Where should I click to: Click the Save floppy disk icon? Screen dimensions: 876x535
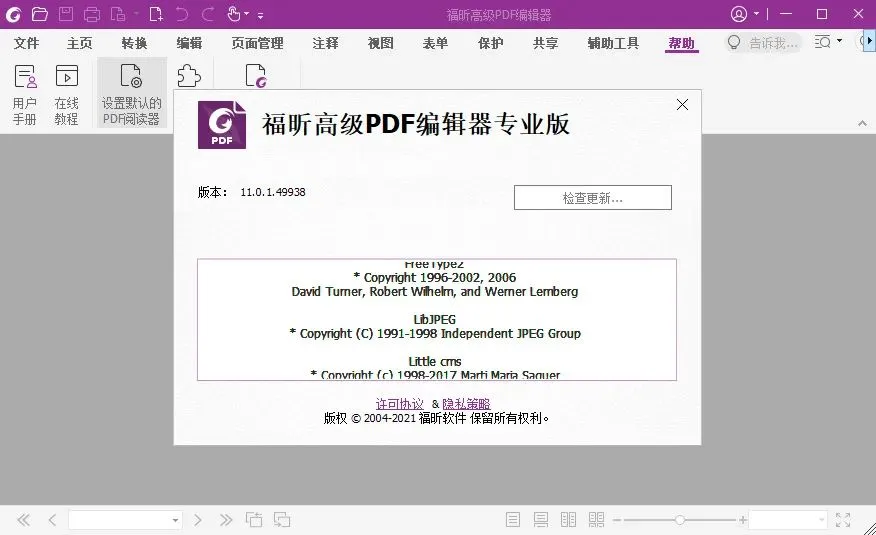point(66,14)
